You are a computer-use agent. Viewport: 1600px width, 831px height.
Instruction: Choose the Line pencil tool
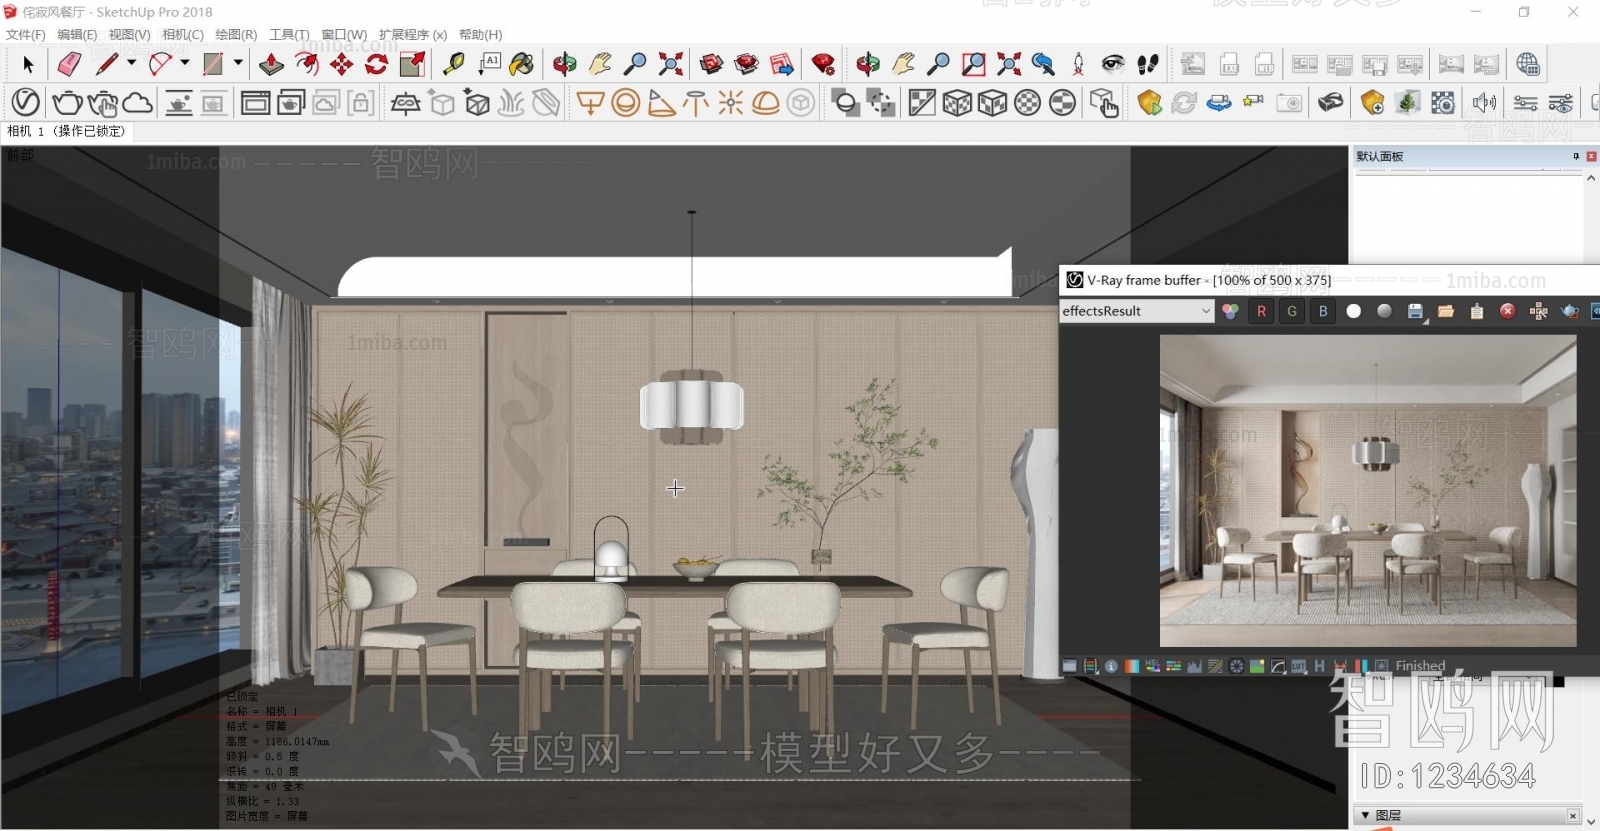(106, 65)
